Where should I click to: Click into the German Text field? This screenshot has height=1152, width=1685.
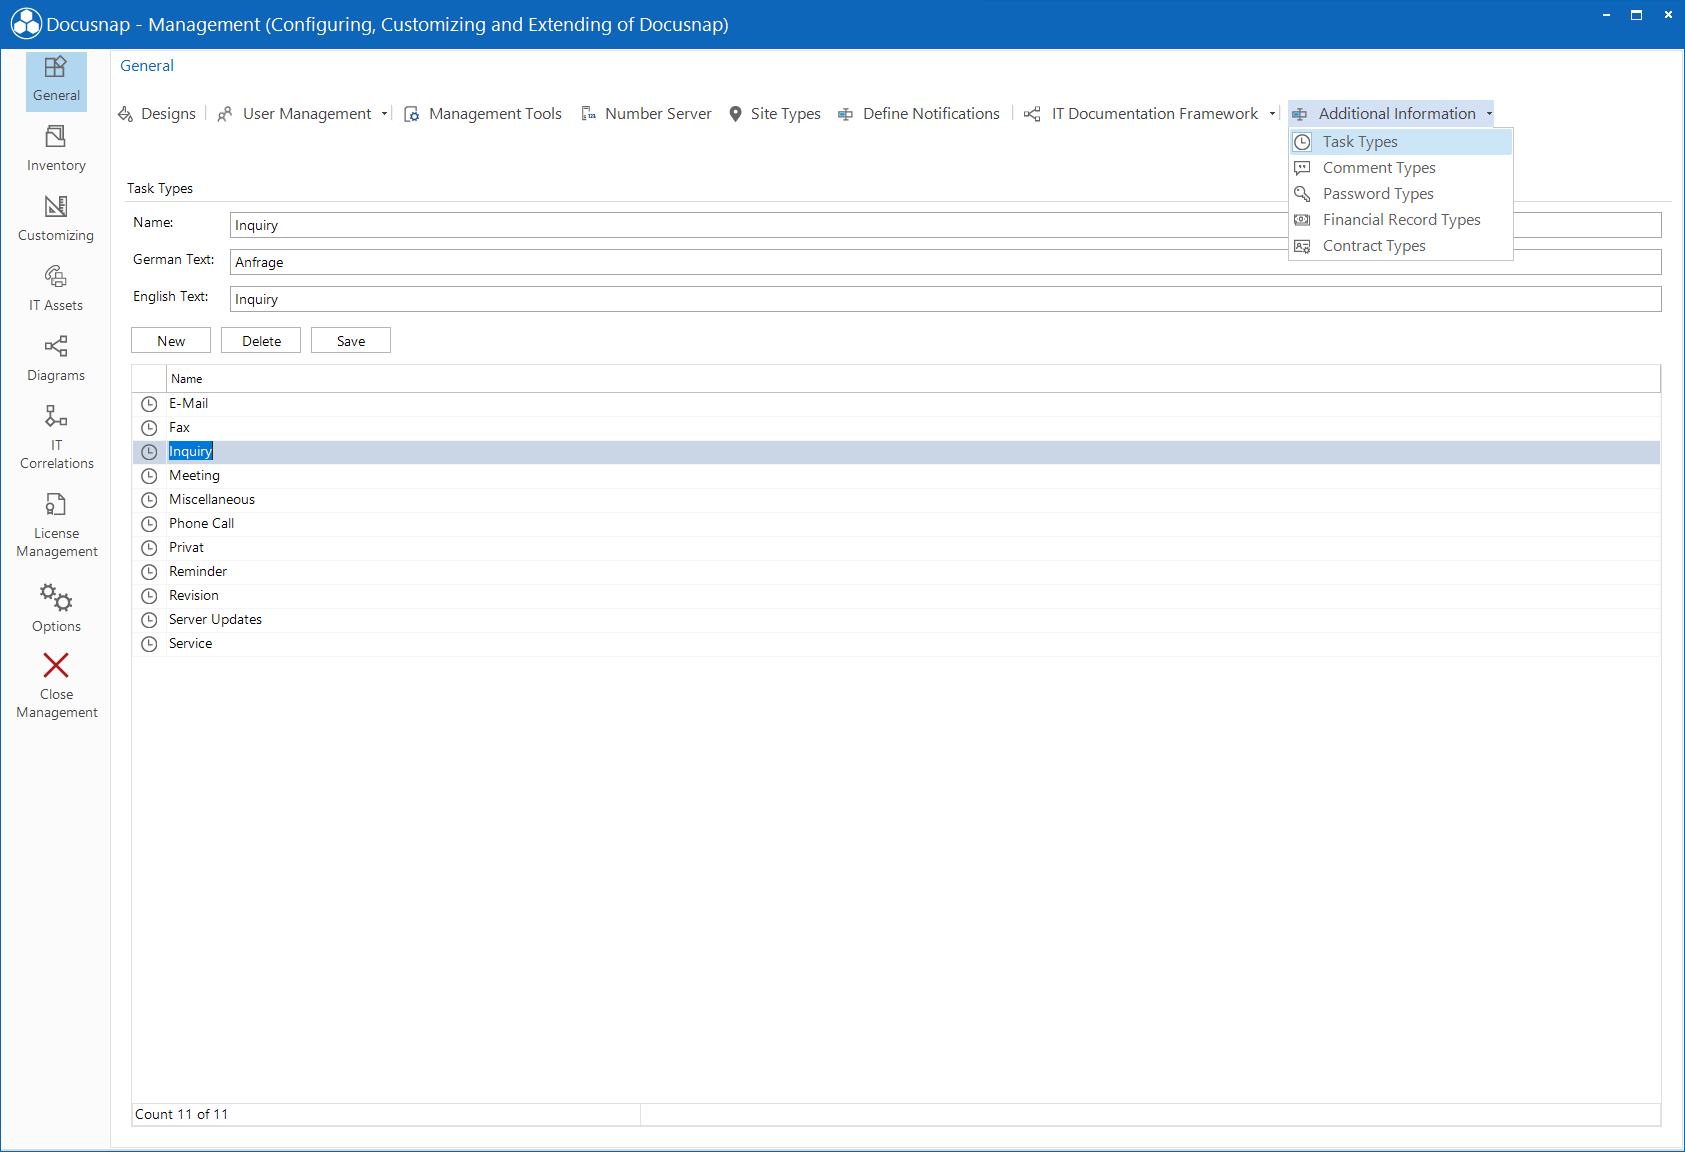tap(945, 262)
